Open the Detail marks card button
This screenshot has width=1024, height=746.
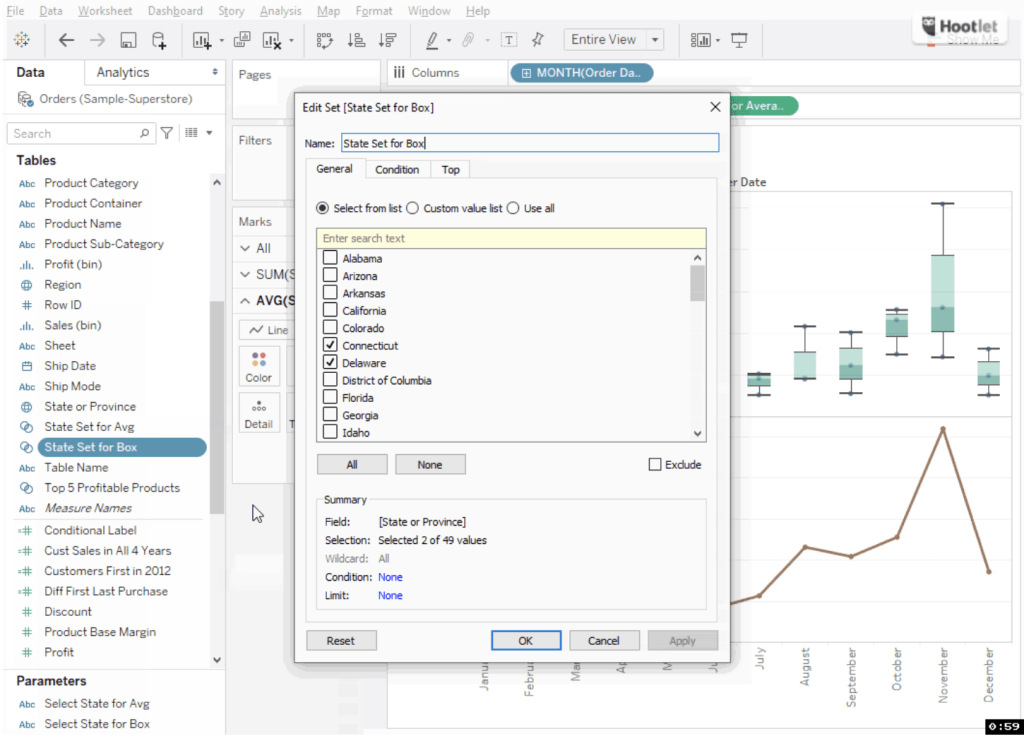(x=258, y=413)
